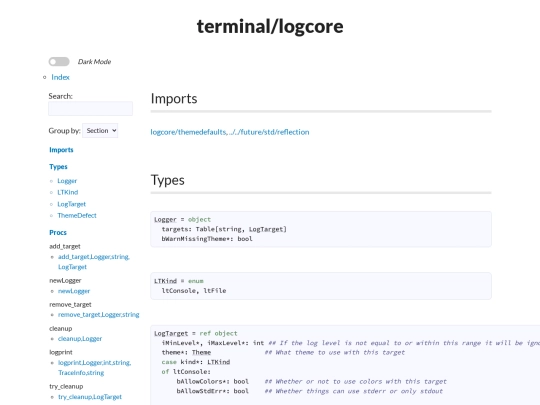This screenshot has width=540, height=405.
Task: Click 'bAllowColors*: bool' field text
Action: [212, 381]
